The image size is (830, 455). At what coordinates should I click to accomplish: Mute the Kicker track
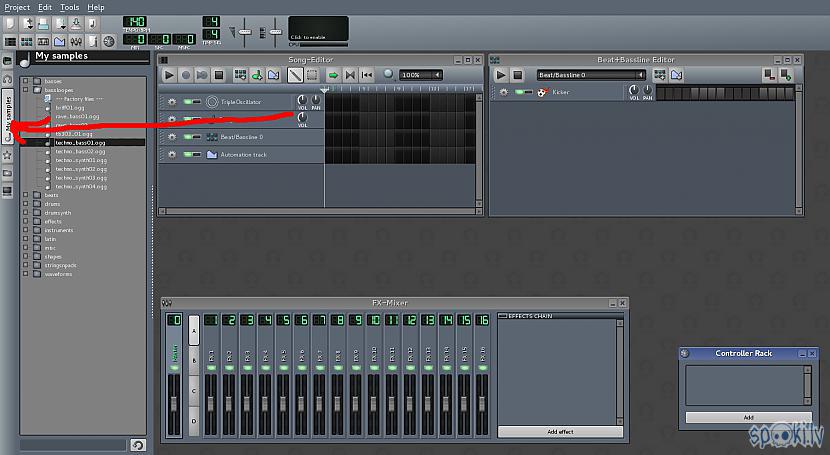[x=519, y=92]
